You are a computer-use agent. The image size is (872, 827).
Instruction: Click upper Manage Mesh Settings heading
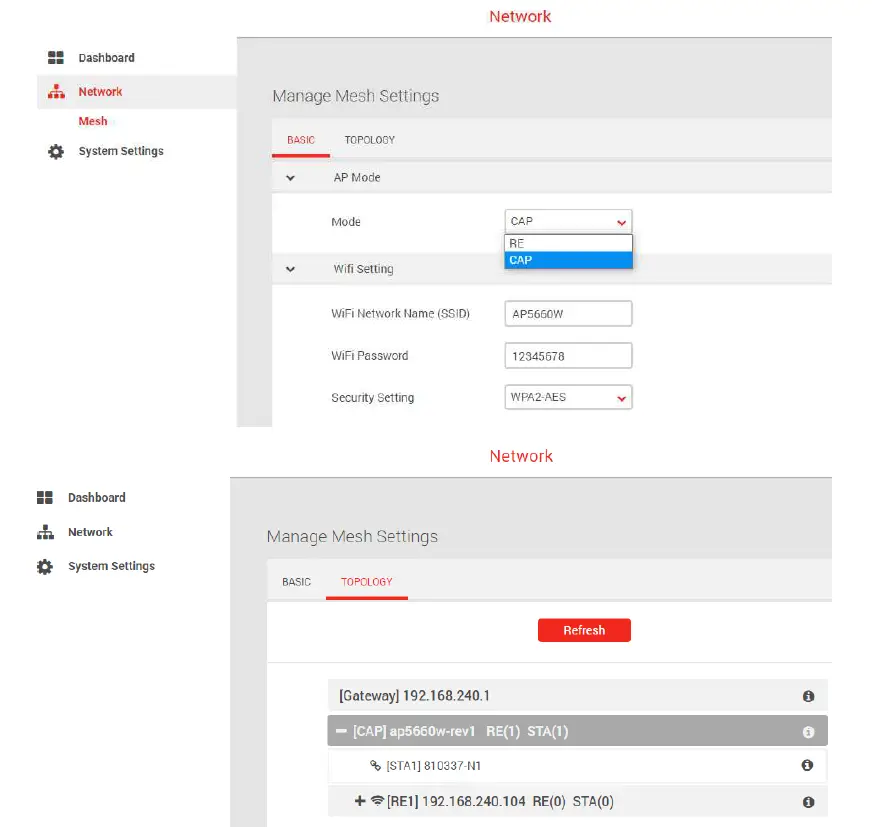click(355, 96)
